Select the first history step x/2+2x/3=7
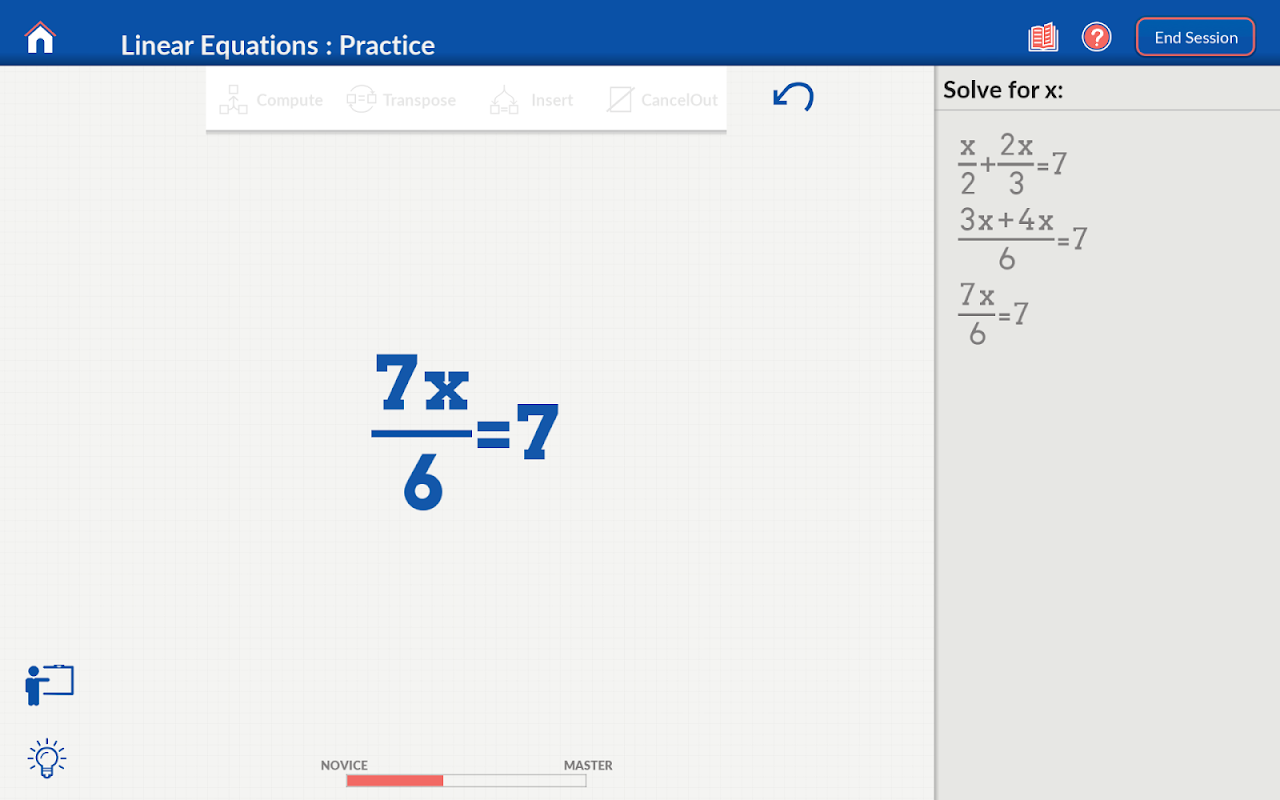The image size is (1280, 800). pyautogui.click(x=1011, y=165)
